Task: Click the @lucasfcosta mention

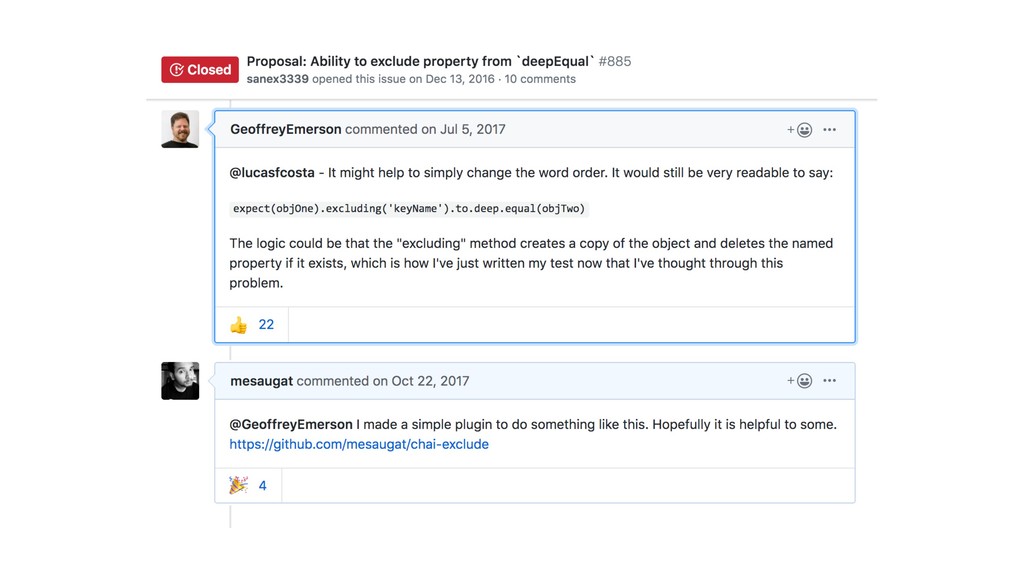Action: tap(272, 173)
